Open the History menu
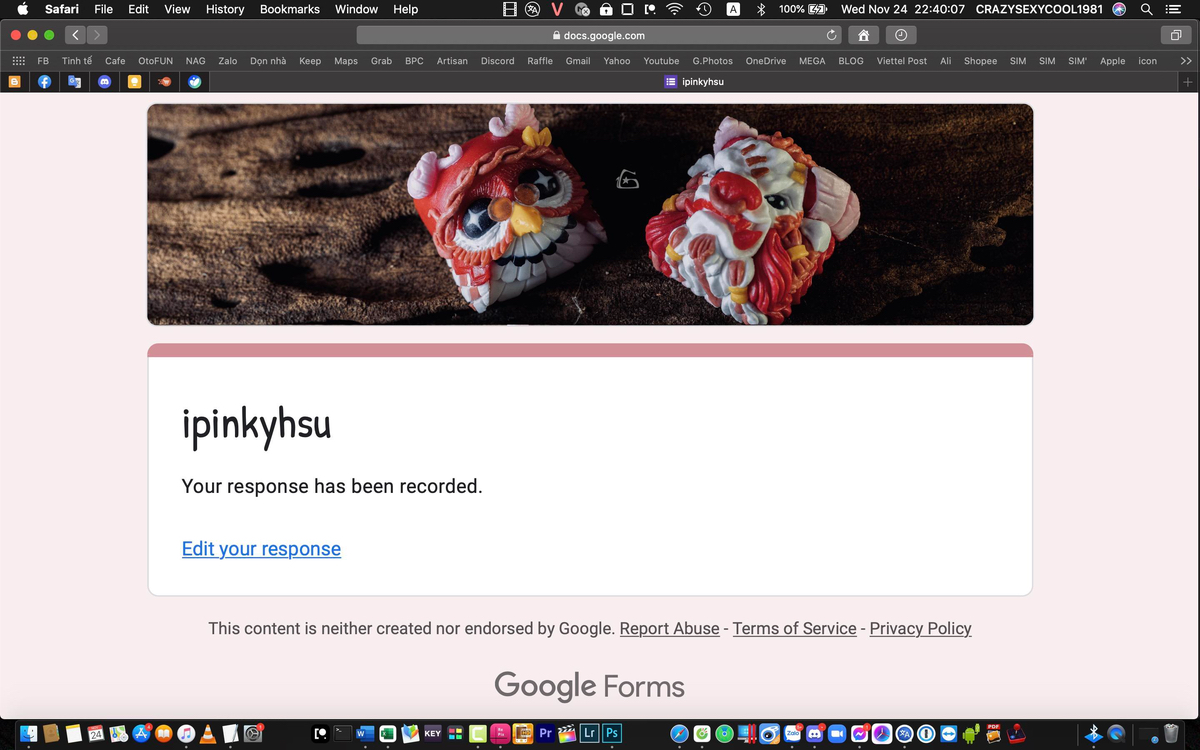 pos(225,9)
